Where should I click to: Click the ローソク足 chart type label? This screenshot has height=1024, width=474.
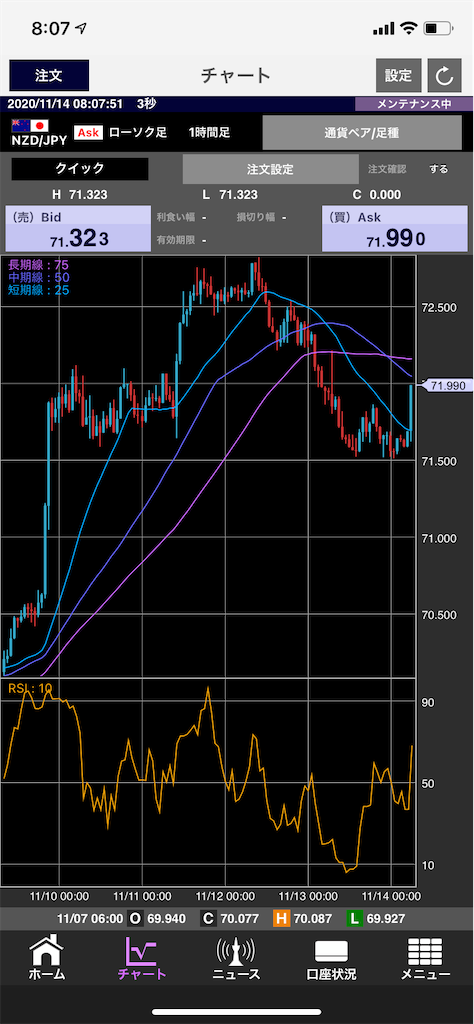[x=138, y=133]
